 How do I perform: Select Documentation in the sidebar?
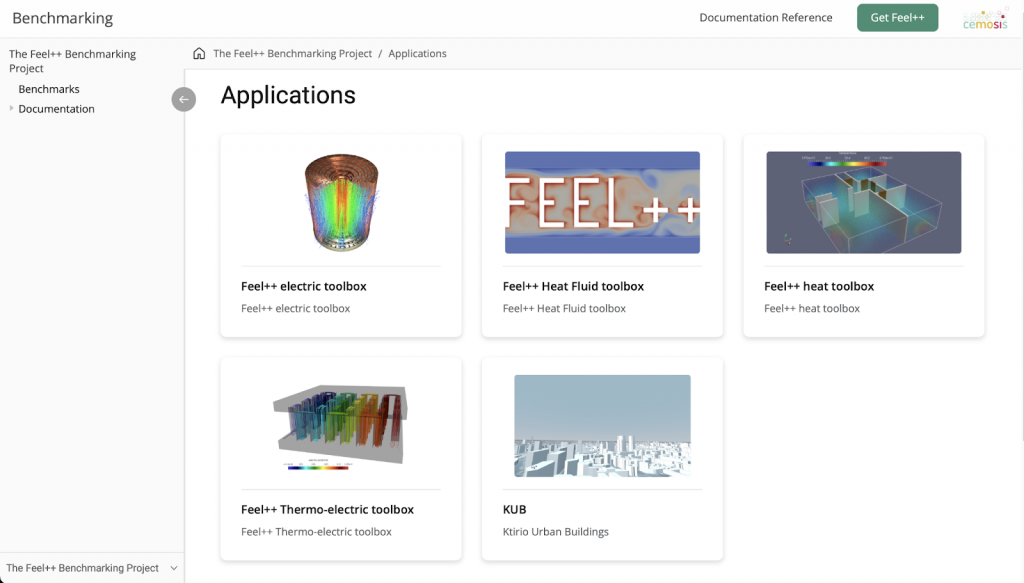click(x=56, y=109)
